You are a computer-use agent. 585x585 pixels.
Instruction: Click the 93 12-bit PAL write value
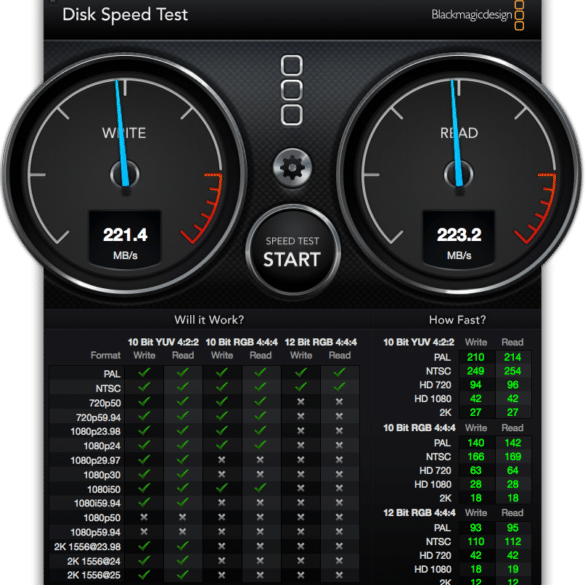click(476, 528)
